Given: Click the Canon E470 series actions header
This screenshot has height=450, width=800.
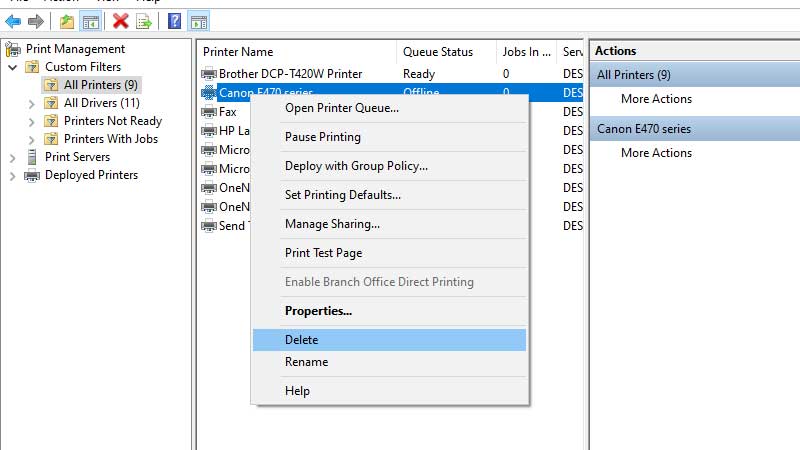Looking at the screenshot, I should [x=695, y=129].
